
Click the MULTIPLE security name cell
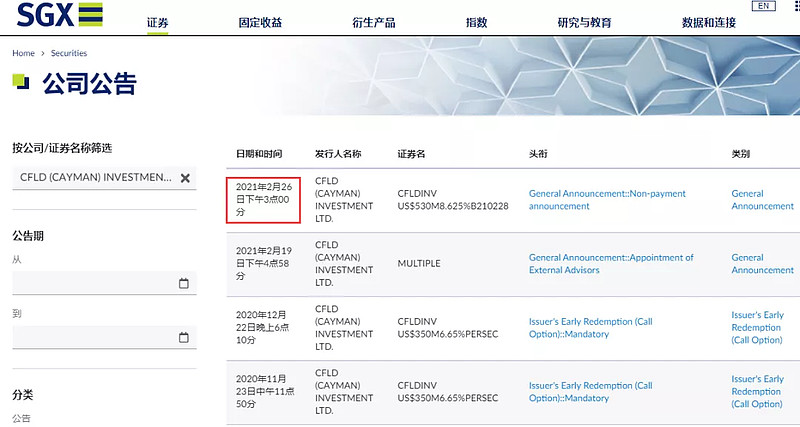[419, 264]
